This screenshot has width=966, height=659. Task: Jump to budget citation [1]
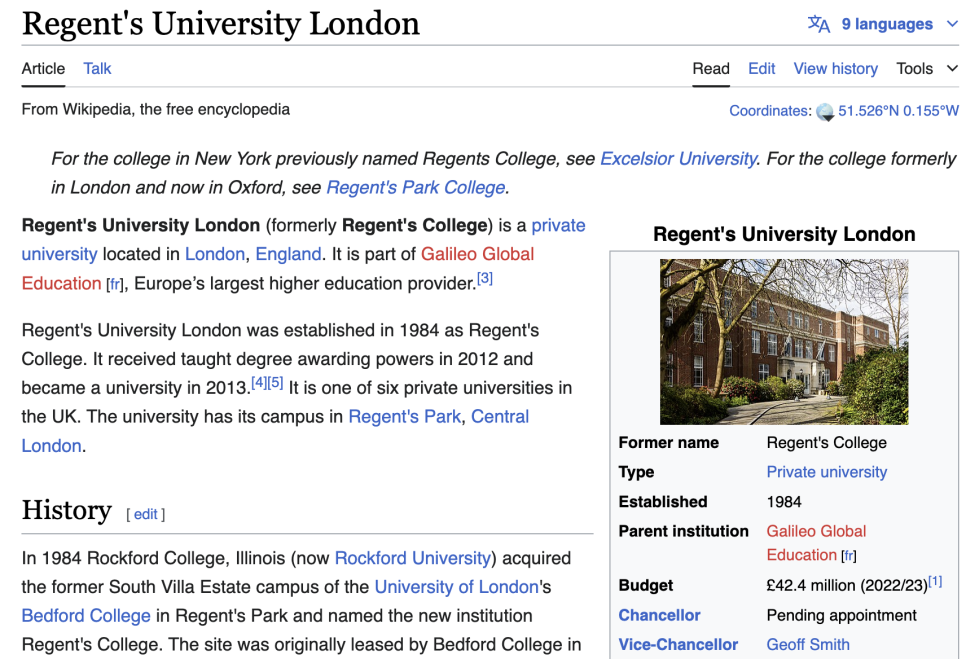(x=935, y=581)
